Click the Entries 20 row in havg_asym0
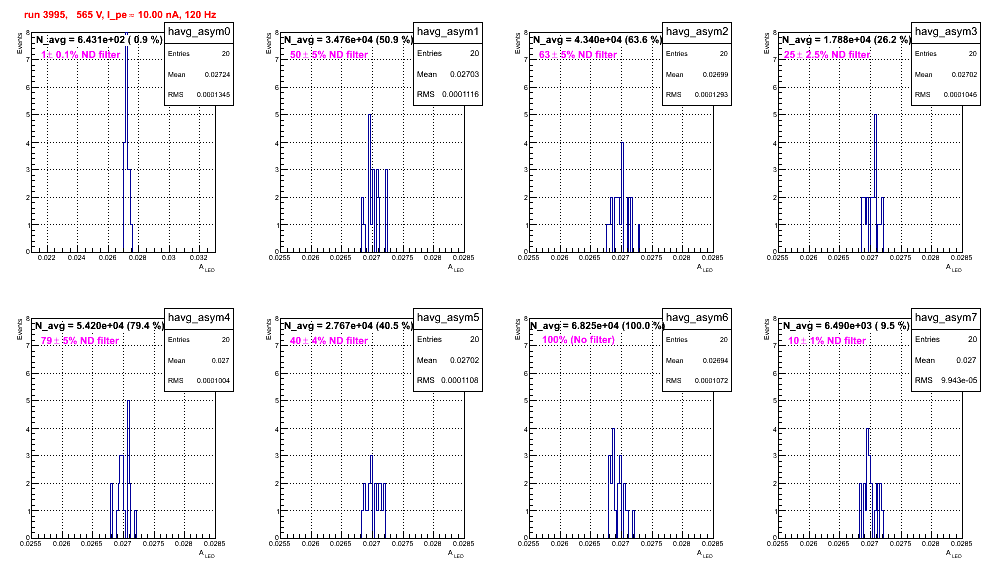 [199, 54]
